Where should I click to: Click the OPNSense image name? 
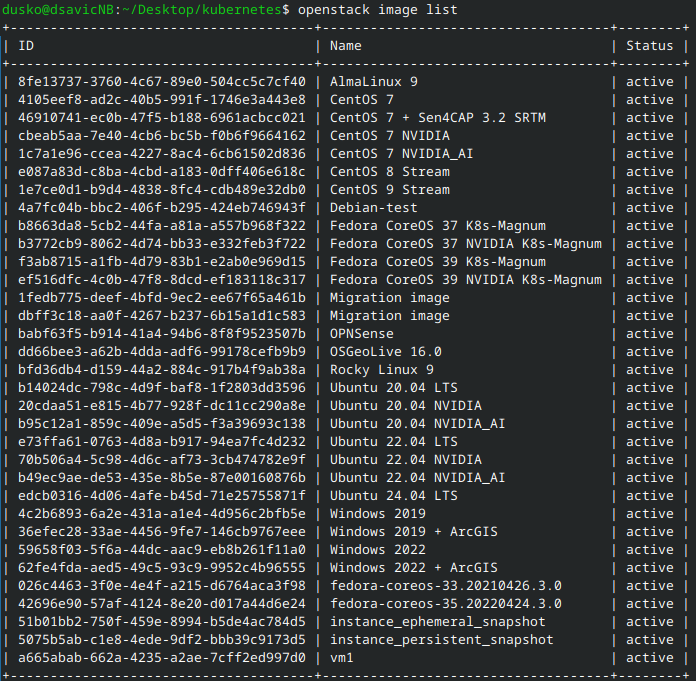(362, 334)
